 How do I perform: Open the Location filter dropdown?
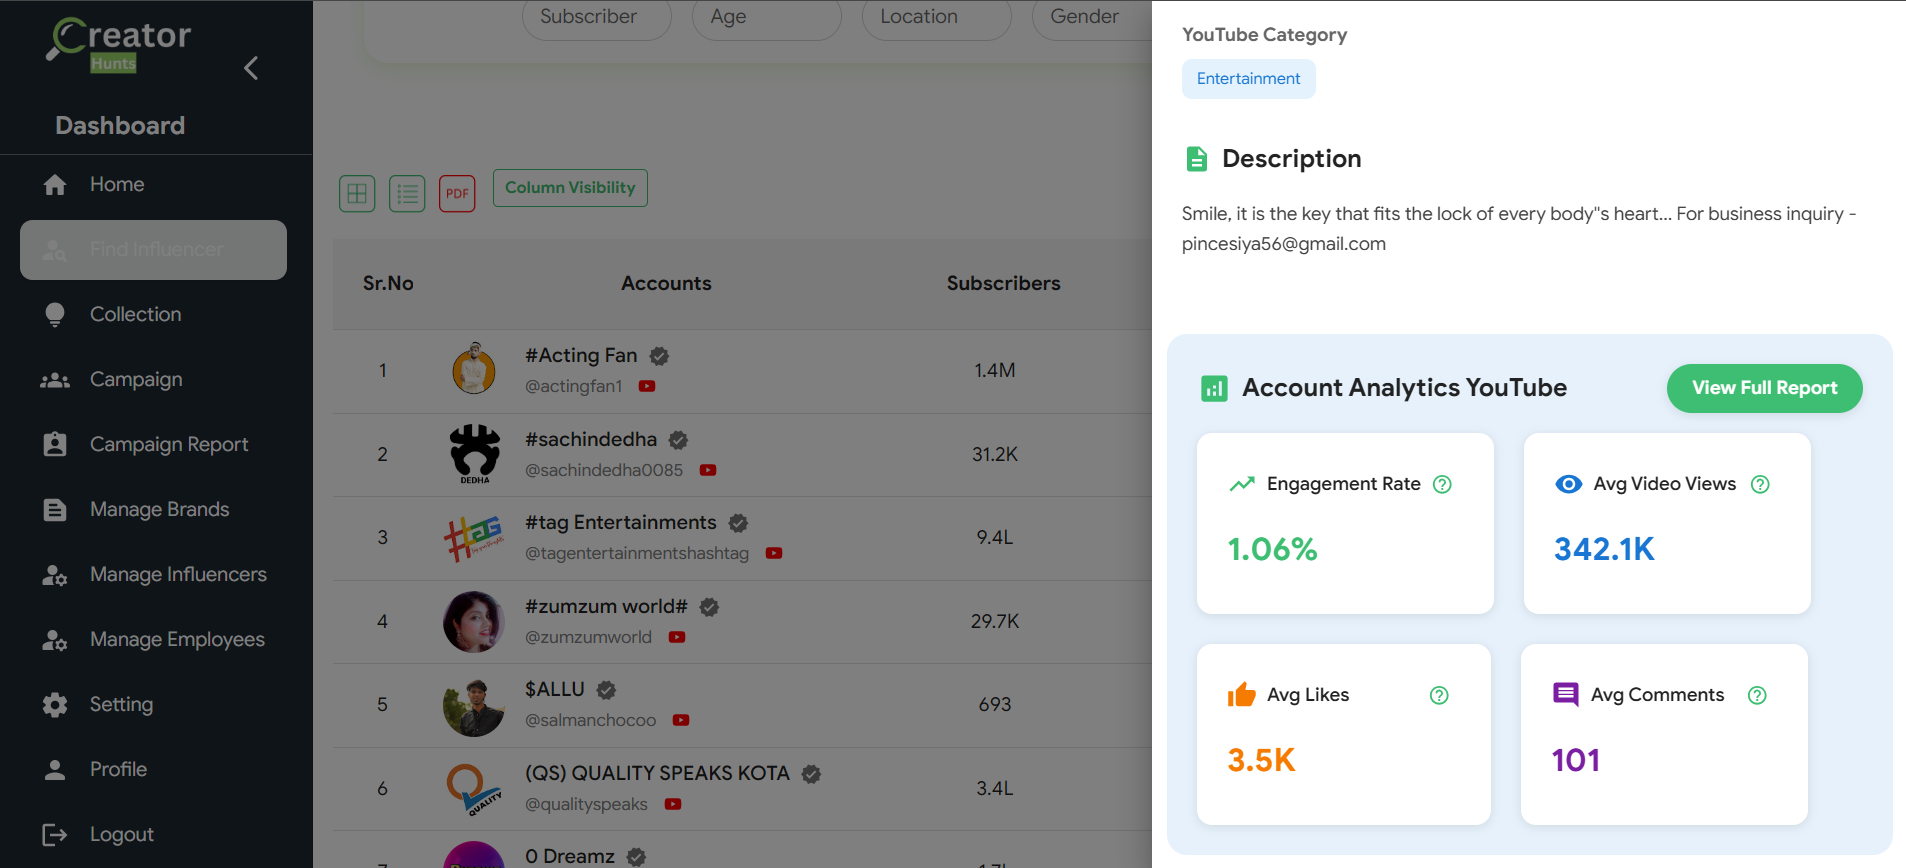(x=936, y=18)
